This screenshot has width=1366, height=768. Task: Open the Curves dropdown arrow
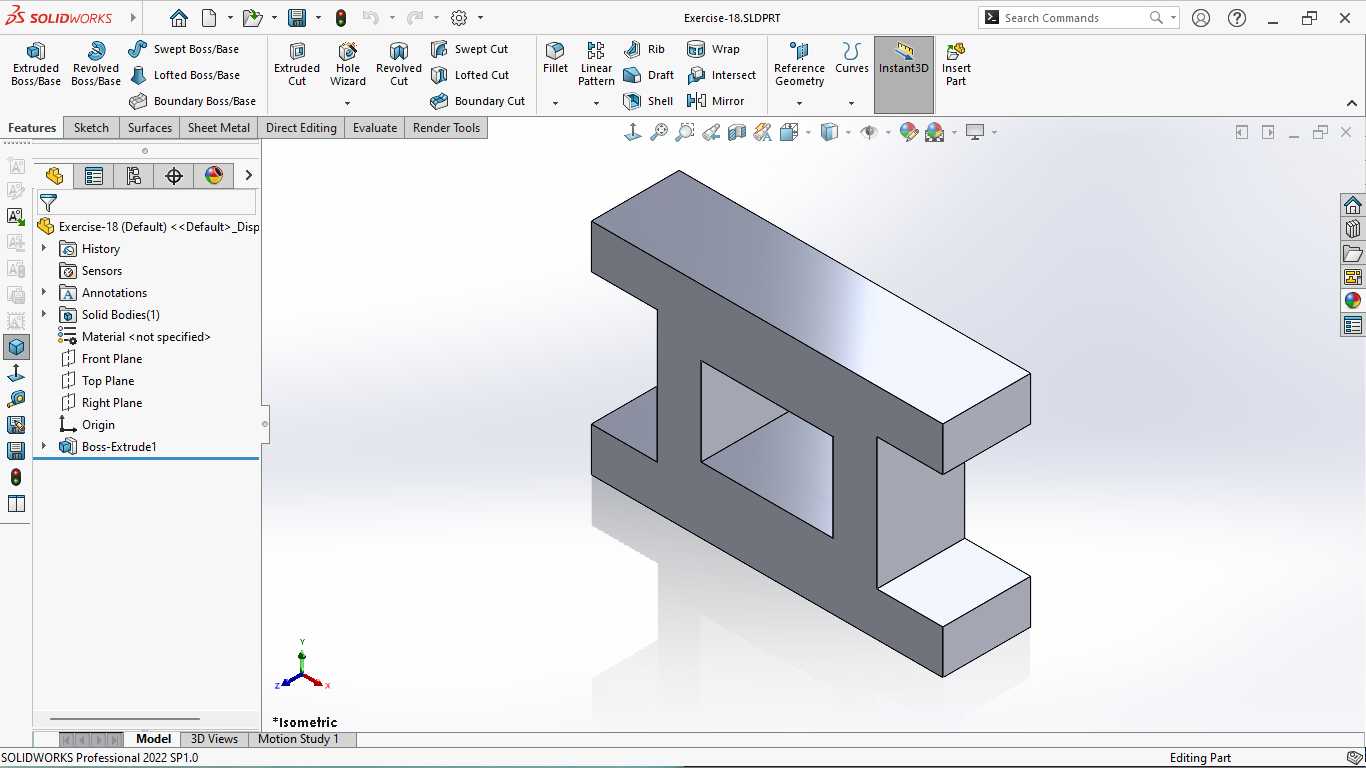click(x=852, y=103)
